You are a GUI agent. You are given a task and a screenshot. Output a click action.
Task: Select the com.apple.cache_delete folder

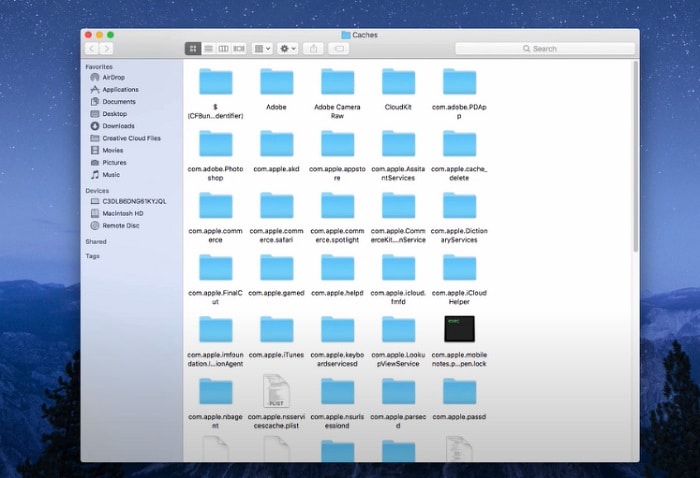click(459, 144)
